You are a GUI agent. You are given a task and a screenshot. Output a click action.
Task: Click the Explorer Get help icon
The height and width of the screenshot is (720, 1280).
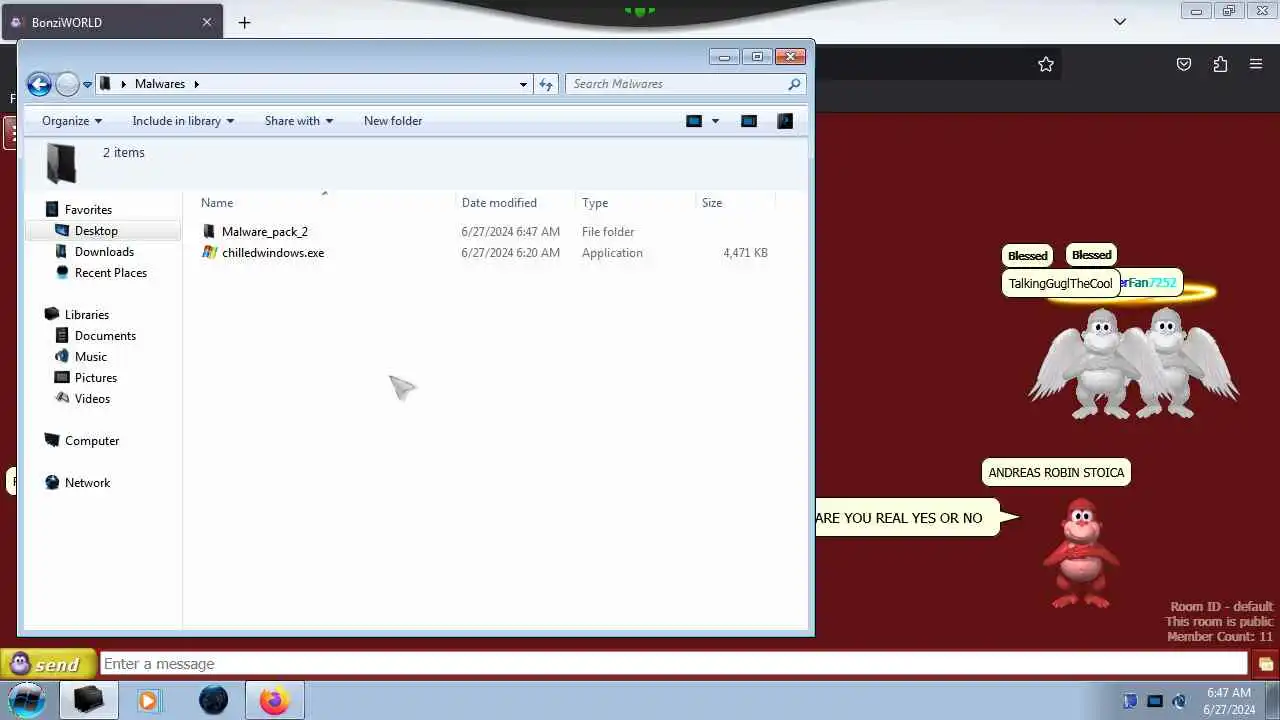[785, 121]
